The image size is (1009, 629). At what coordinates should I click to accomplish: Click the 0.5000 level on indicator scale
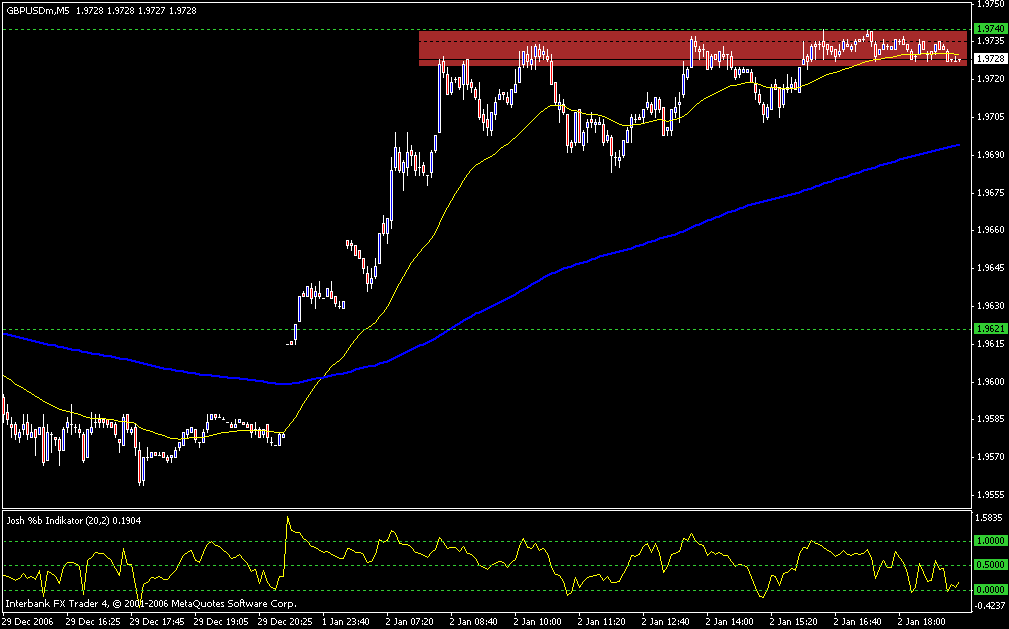tap(990, 566)
